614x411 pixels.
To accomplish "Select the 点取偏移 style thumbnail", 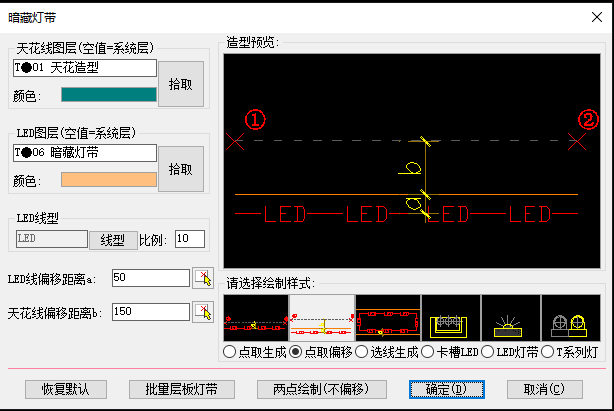I will coord(322,318).
